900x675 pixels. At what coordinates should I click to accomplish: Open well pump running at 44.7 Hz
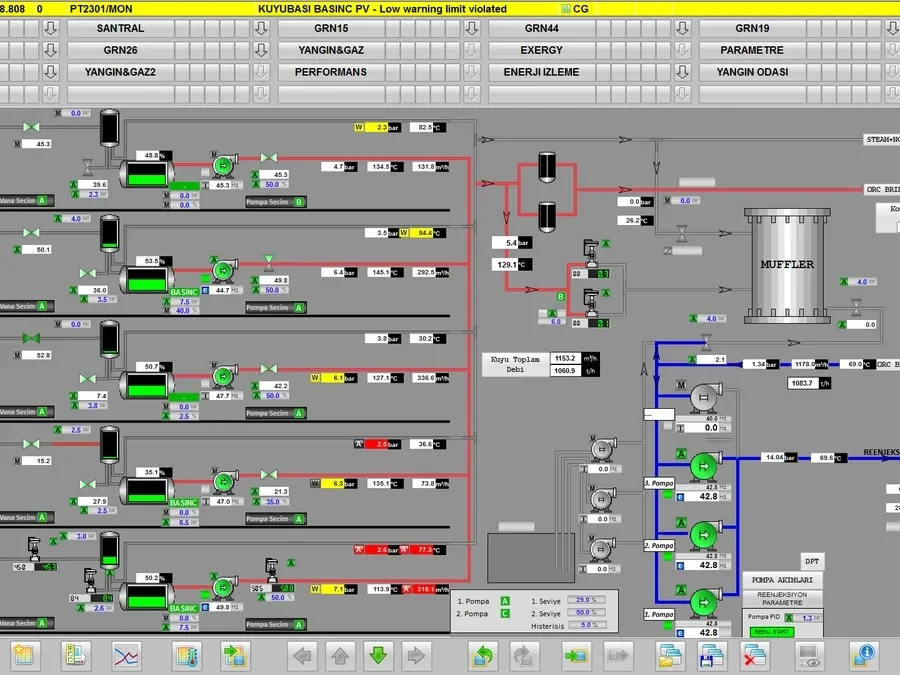point(224,270)
